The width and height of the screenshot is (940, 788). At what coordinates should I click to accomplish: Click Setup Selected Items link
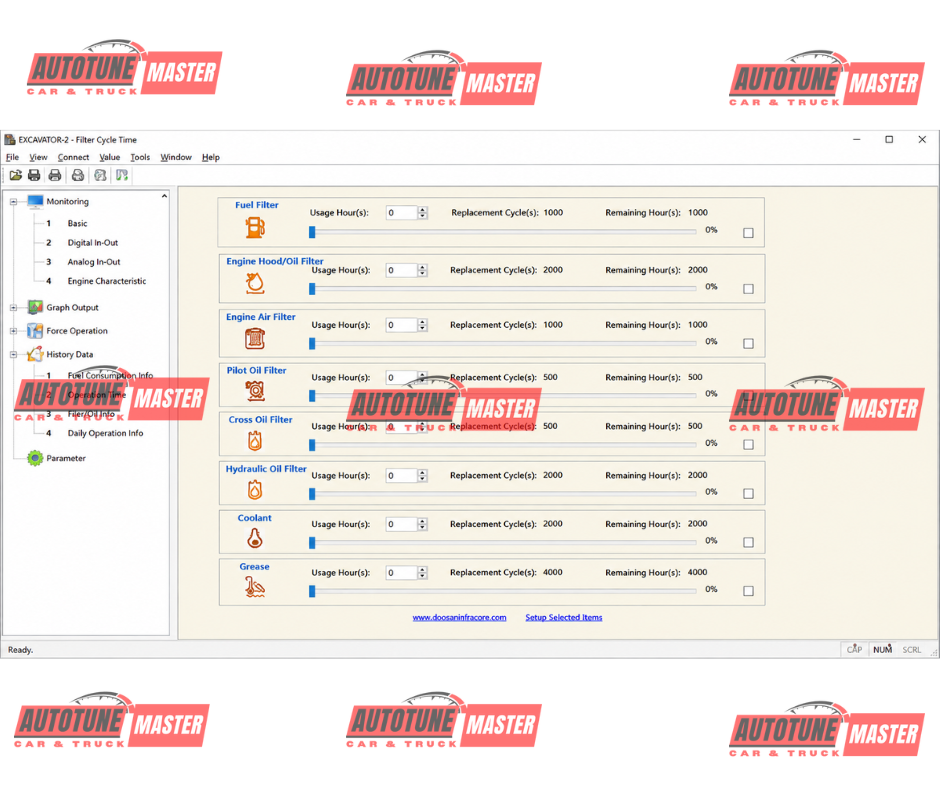click(x=564, y=617)
